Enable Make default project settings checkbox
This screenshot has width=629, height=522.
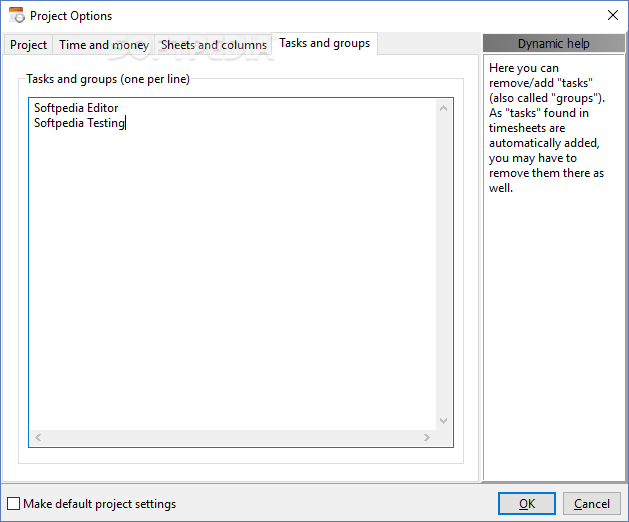(13, 504)
